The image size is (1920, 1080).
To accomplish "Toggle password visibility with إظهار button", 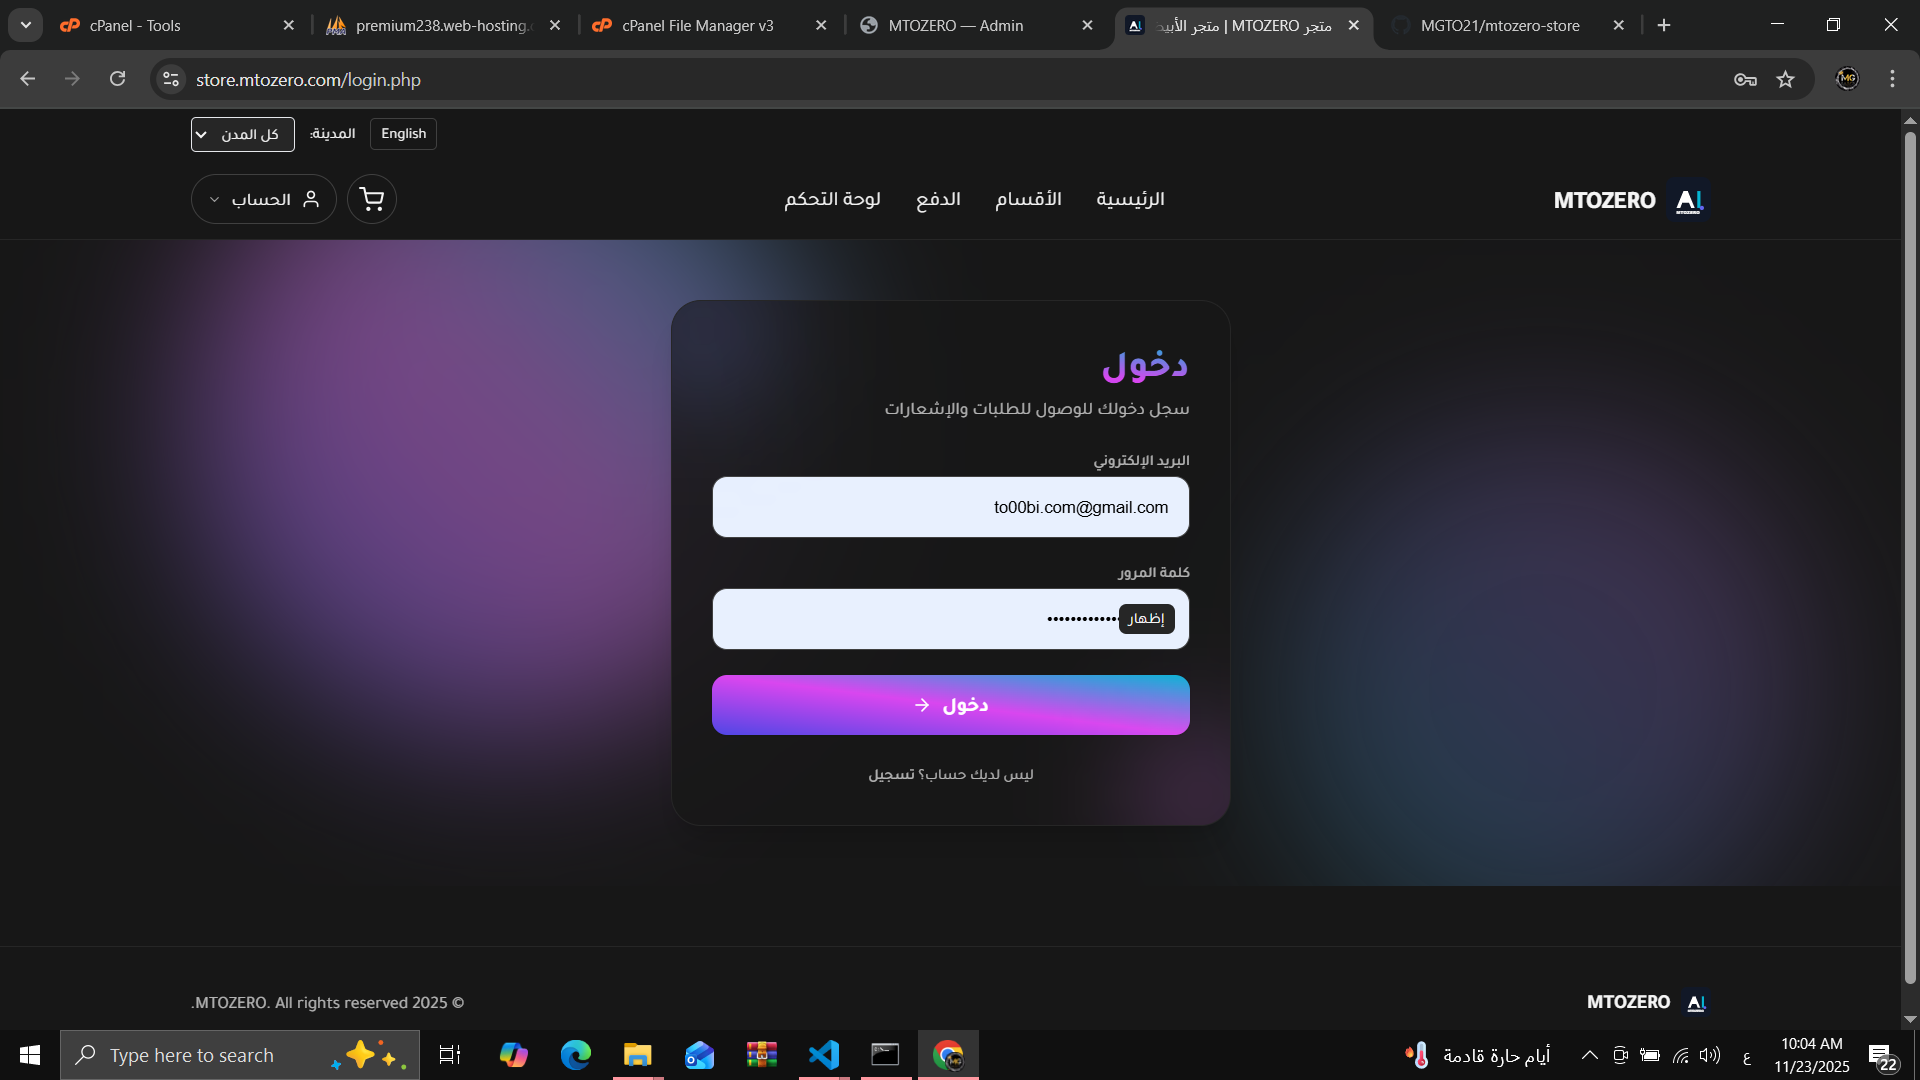I will pyautogui.click(x=1146, y=619).
